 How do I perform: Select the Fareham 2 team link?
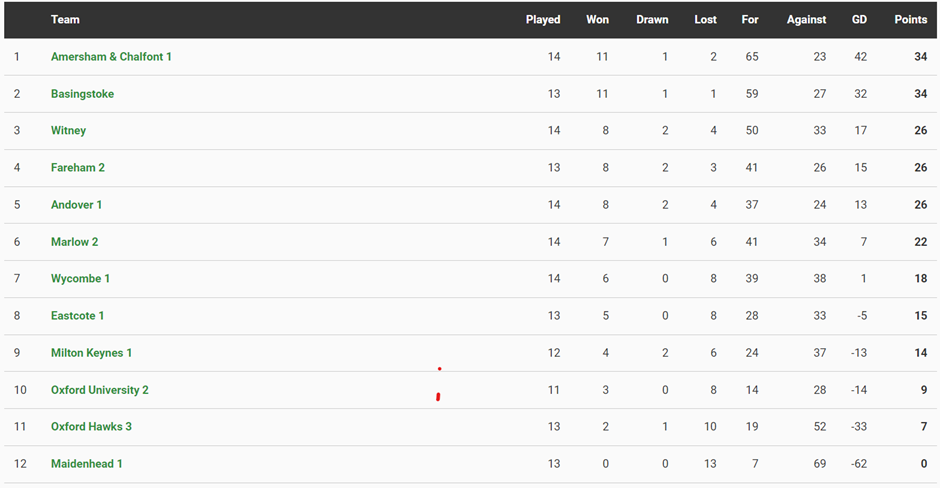point(78,168)
